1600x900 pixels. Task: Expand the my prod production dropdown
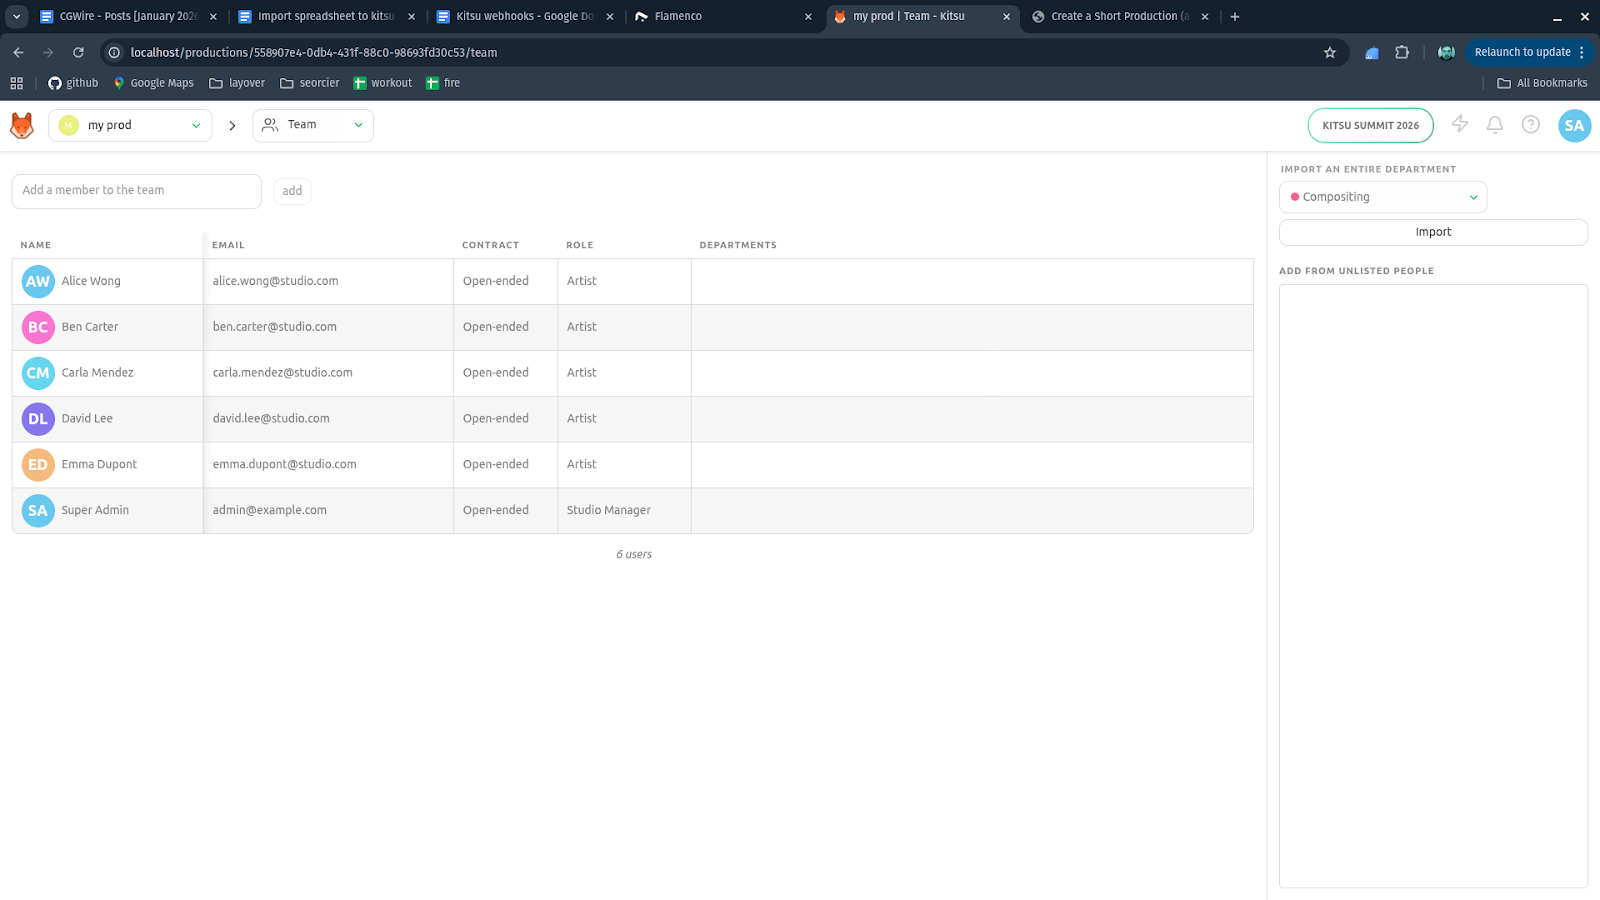click(x=131, y=125)
